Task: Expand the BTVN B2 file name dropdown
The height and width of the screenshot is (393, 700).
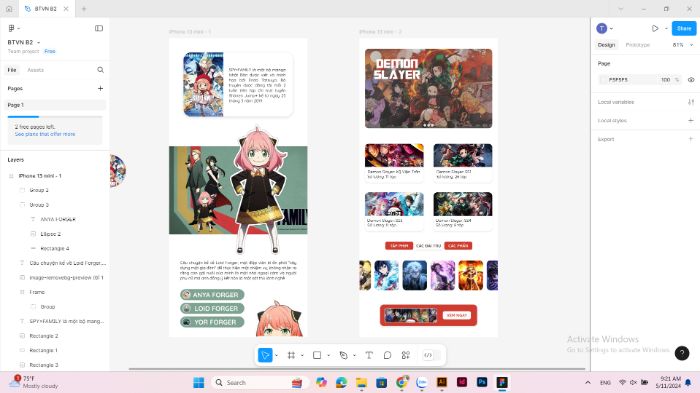Action: pyautogui.click(x=38, y=42)
